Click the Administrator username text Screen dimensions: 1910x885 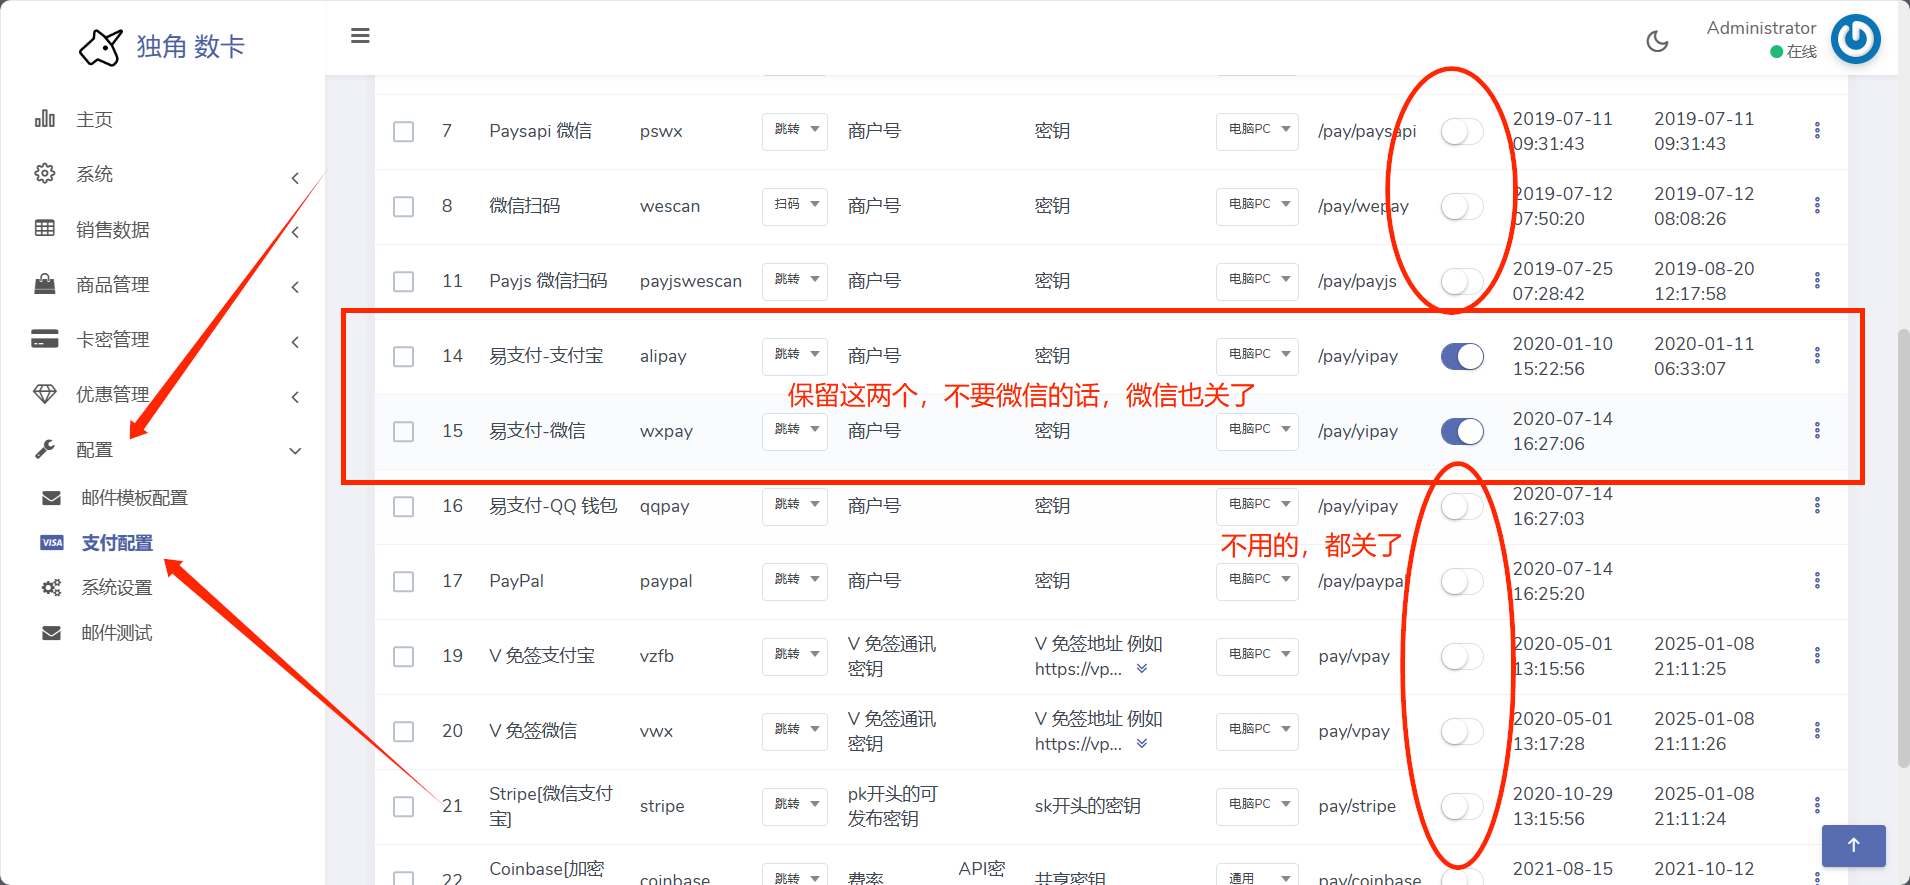pyautogui.click(x=1761, y=28)
